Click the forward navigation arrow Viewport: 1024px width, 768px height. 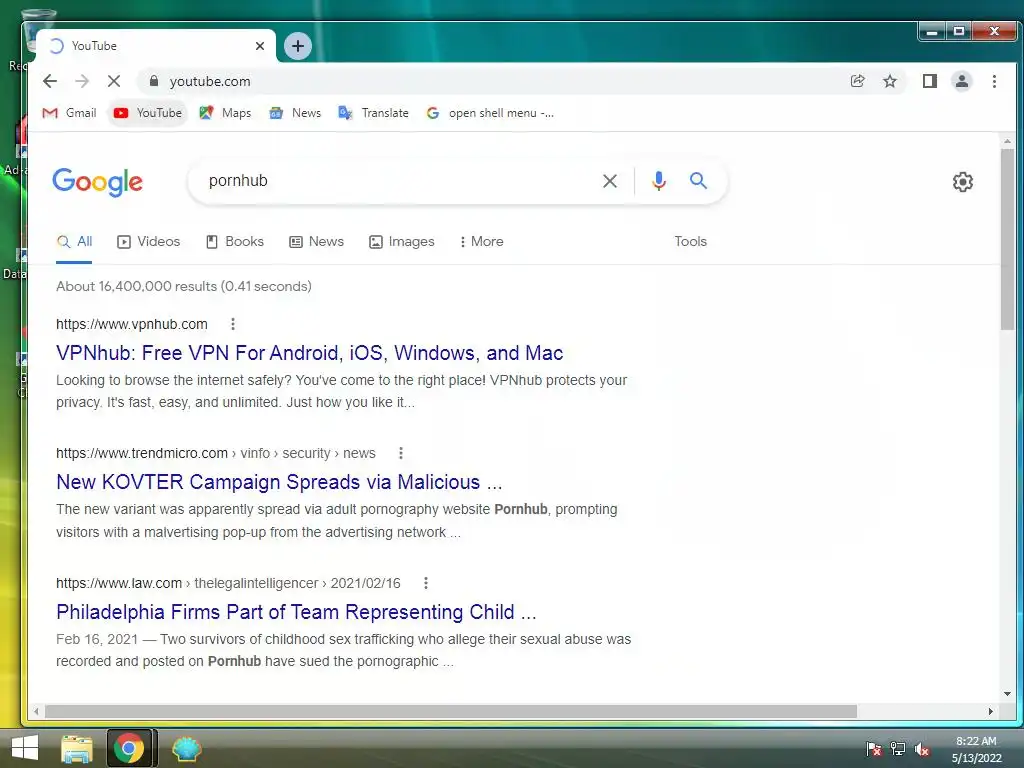82,81
